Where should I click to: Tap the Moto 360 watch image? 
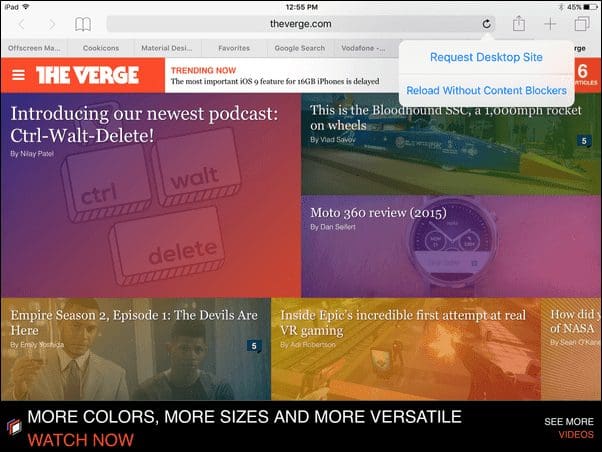tap(453, 246)
